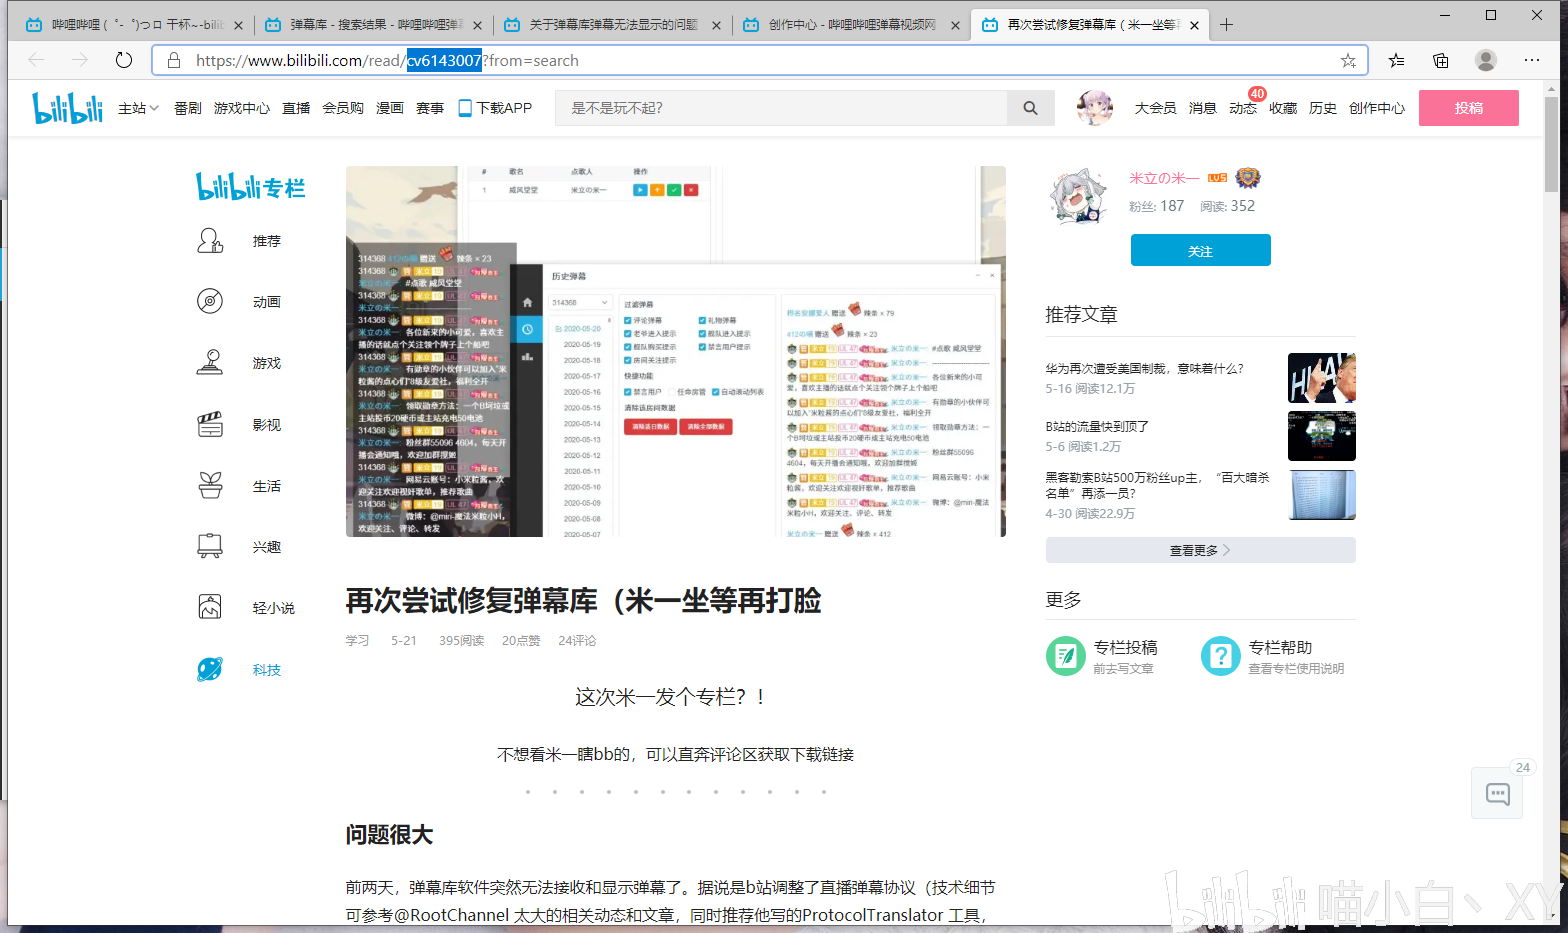
Task: Open article B站的流量快到顶了
Action: click(1097, 427)
